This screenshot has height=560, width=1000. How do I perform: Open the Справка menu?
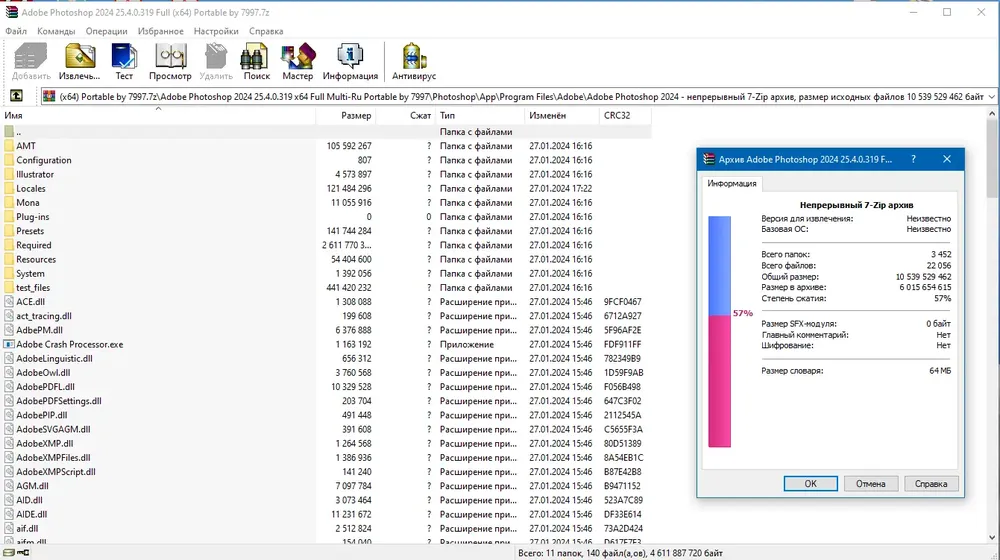point(266,31)
